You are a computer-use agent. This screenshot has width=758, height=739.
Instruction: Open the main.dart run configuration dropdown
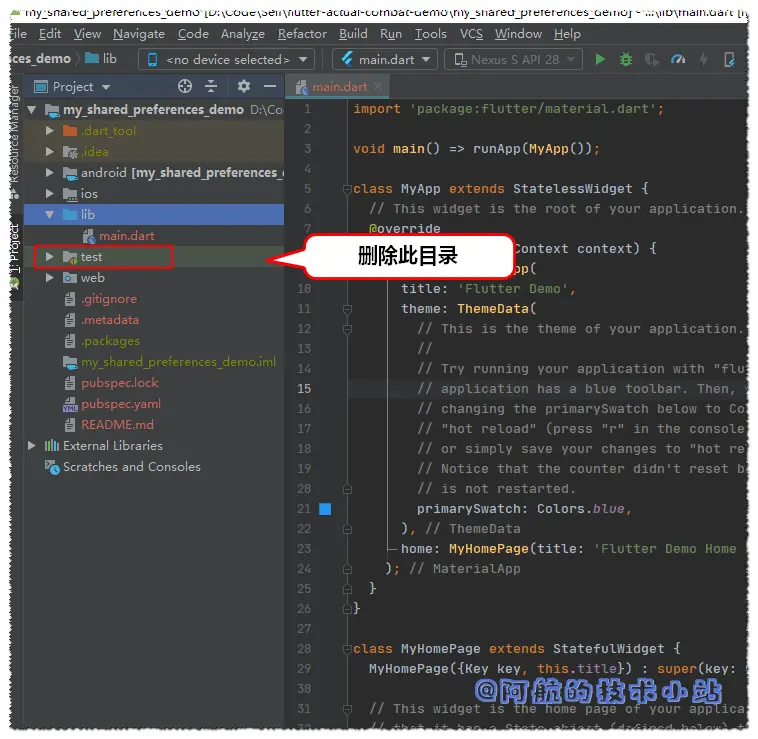tap(385, 59)
